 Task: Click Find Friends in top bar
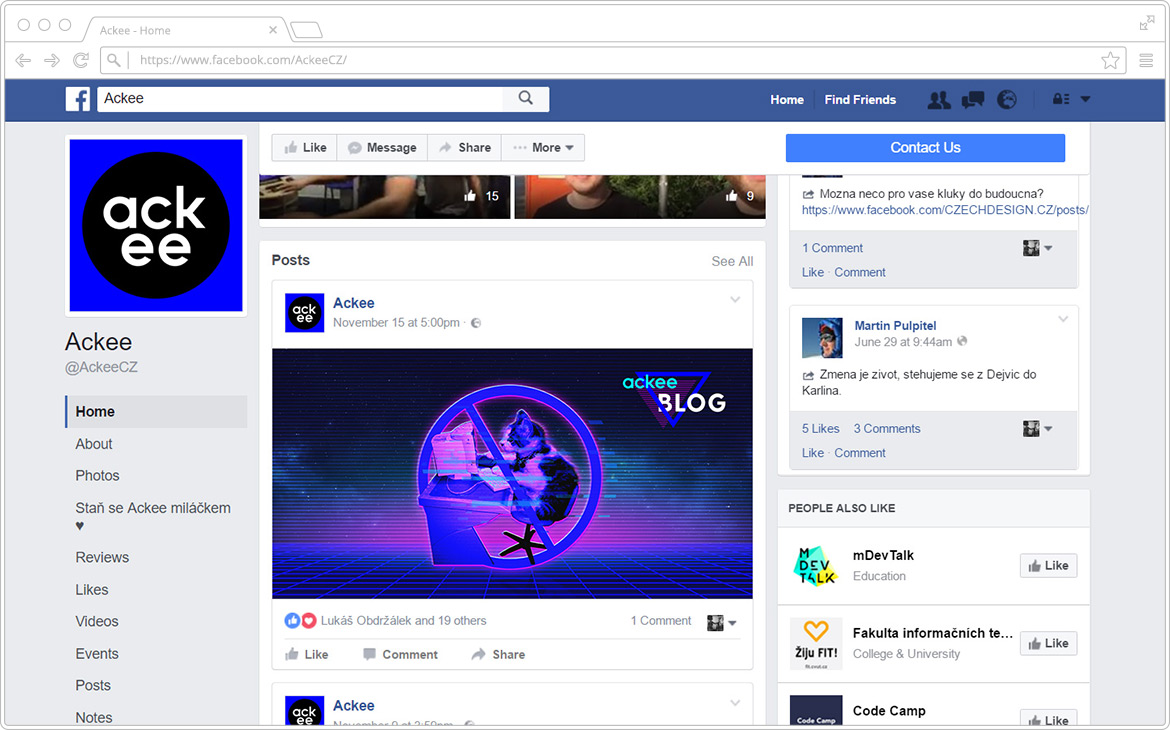coord(860,99)
